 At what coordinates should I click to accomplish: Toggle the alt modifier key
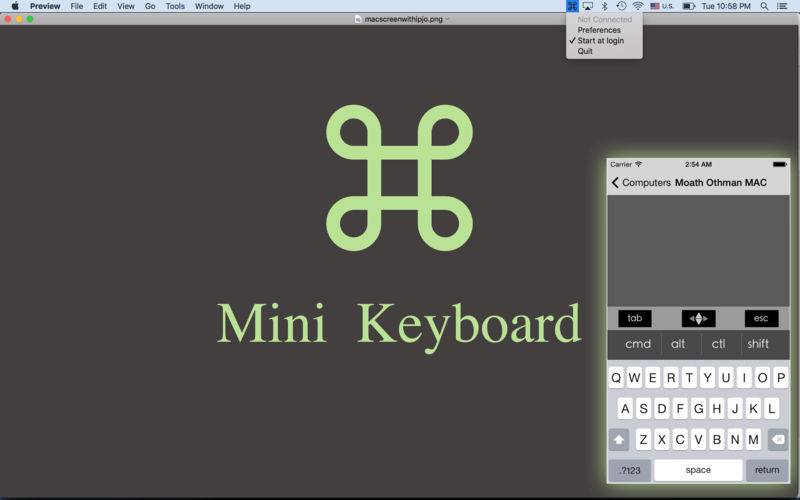coord(678,344)
